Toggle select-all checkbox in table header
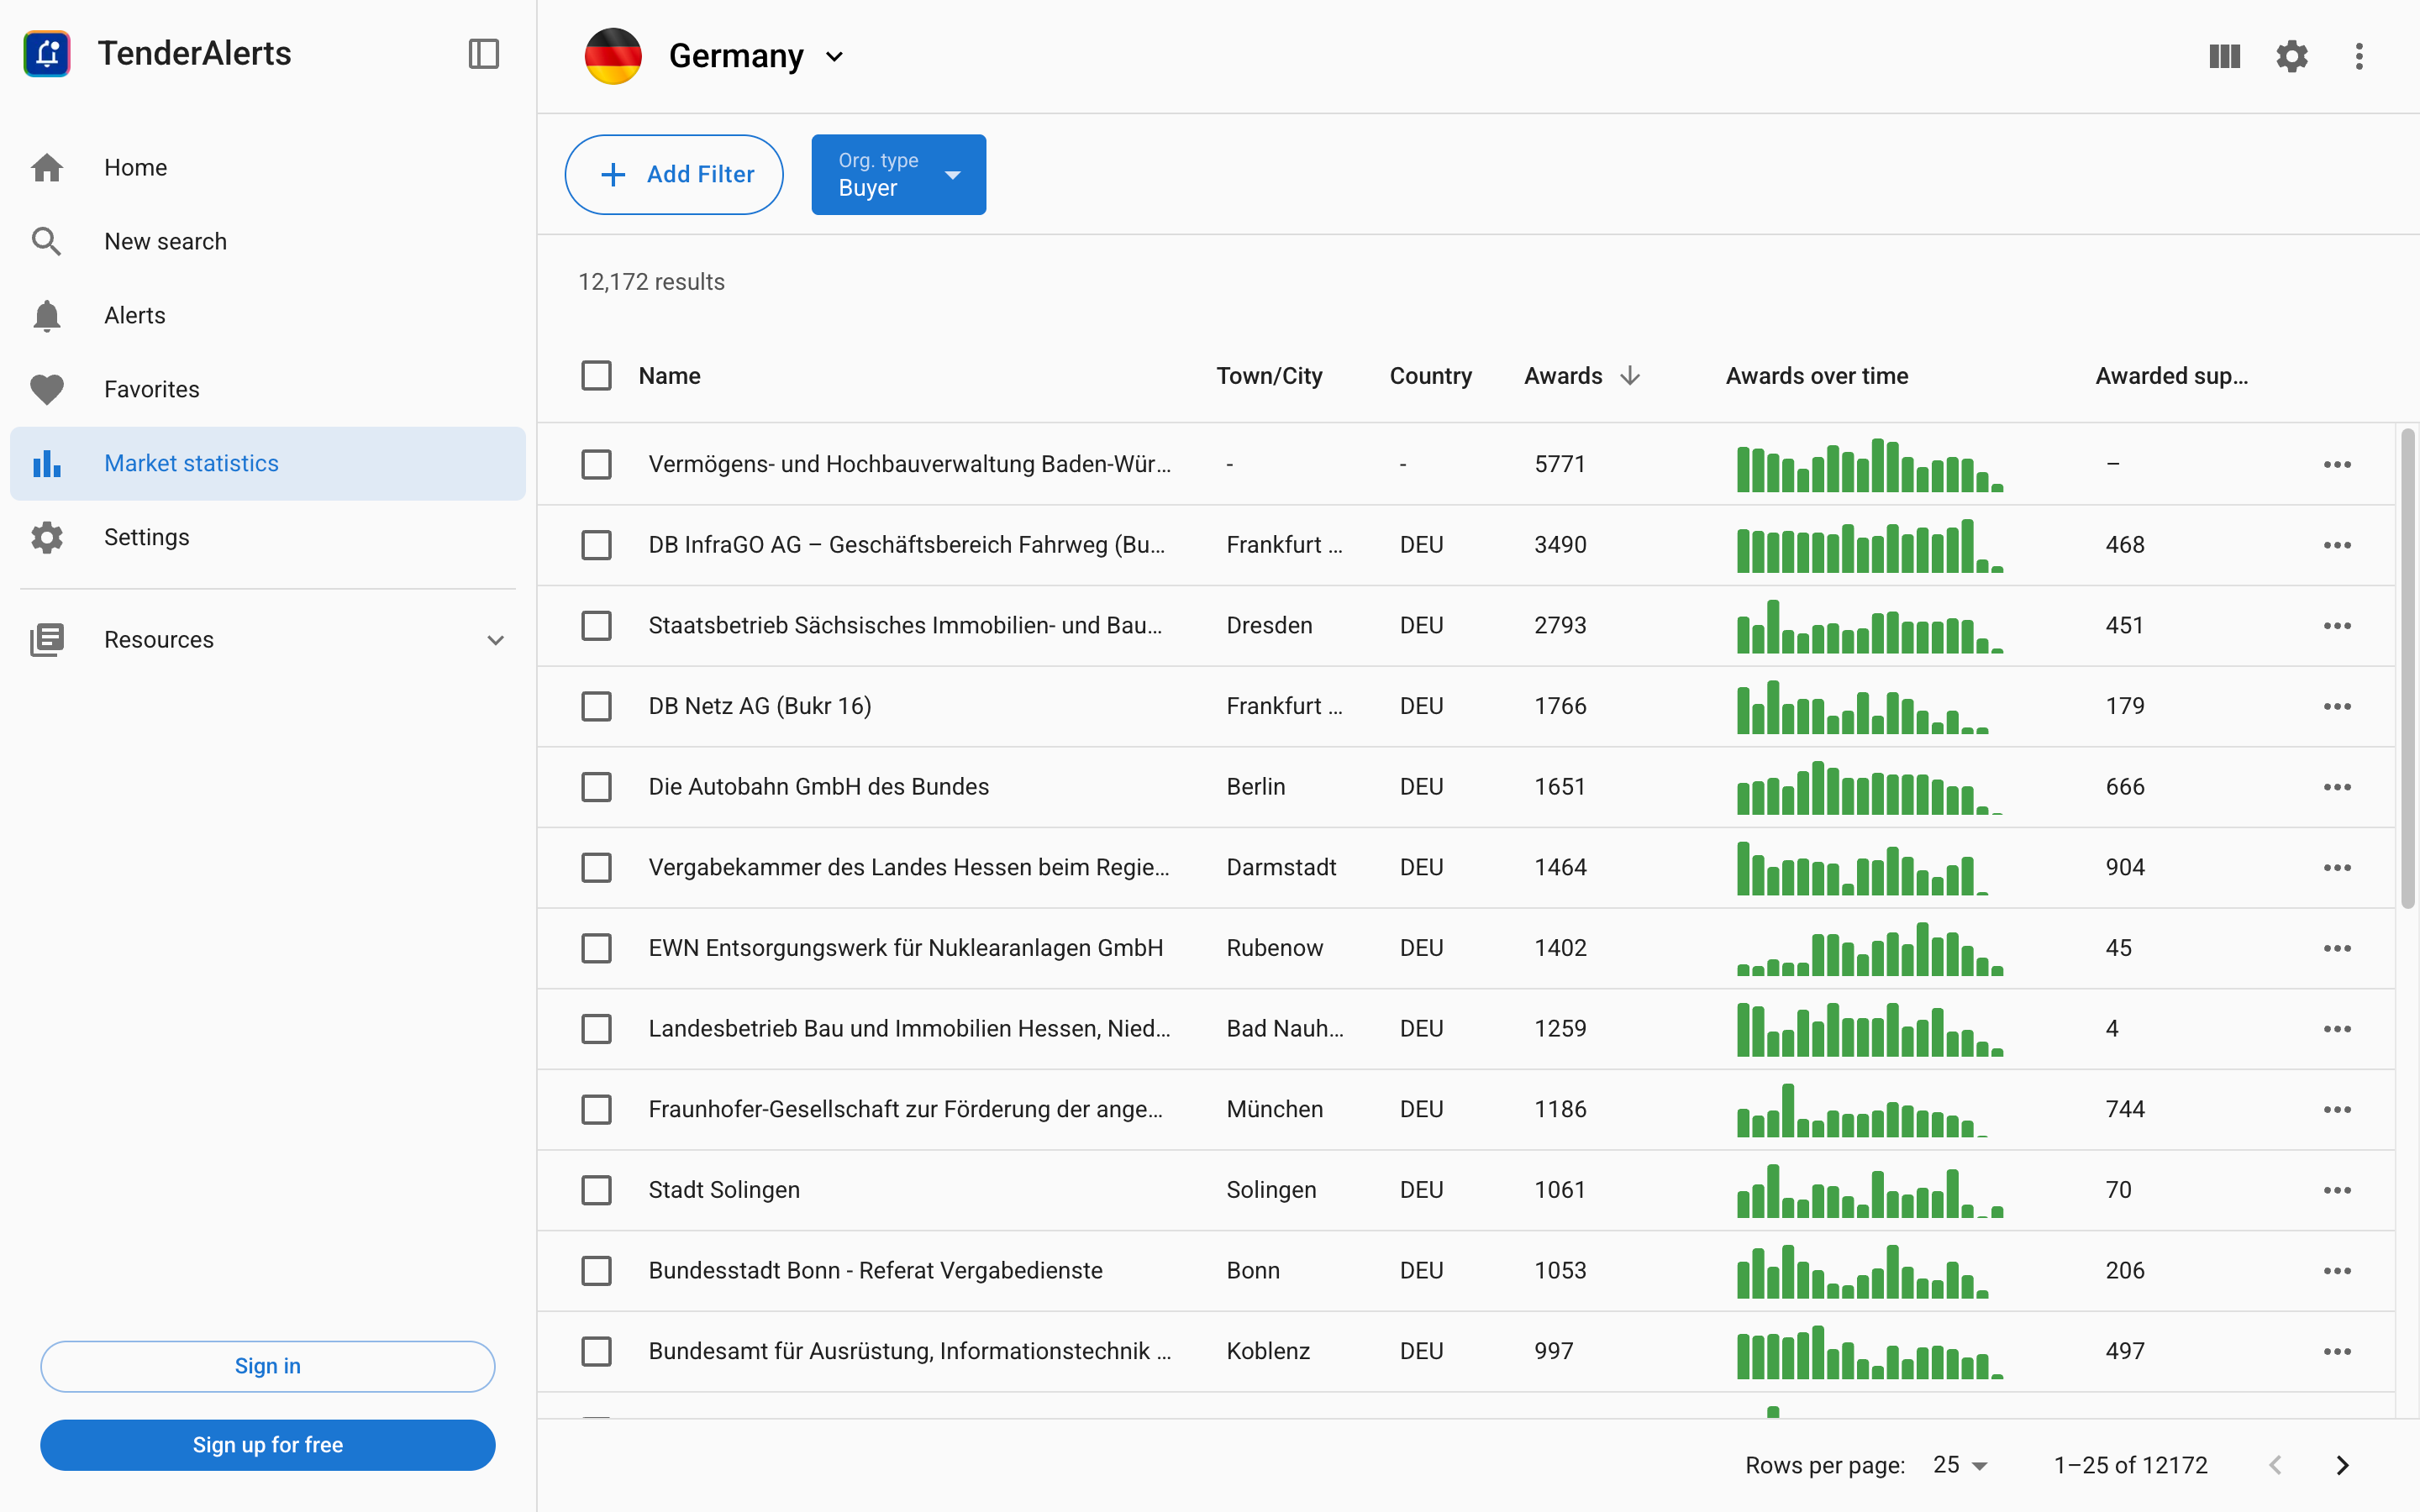This screenshot has height=1512, width=2420. point(597,376)
